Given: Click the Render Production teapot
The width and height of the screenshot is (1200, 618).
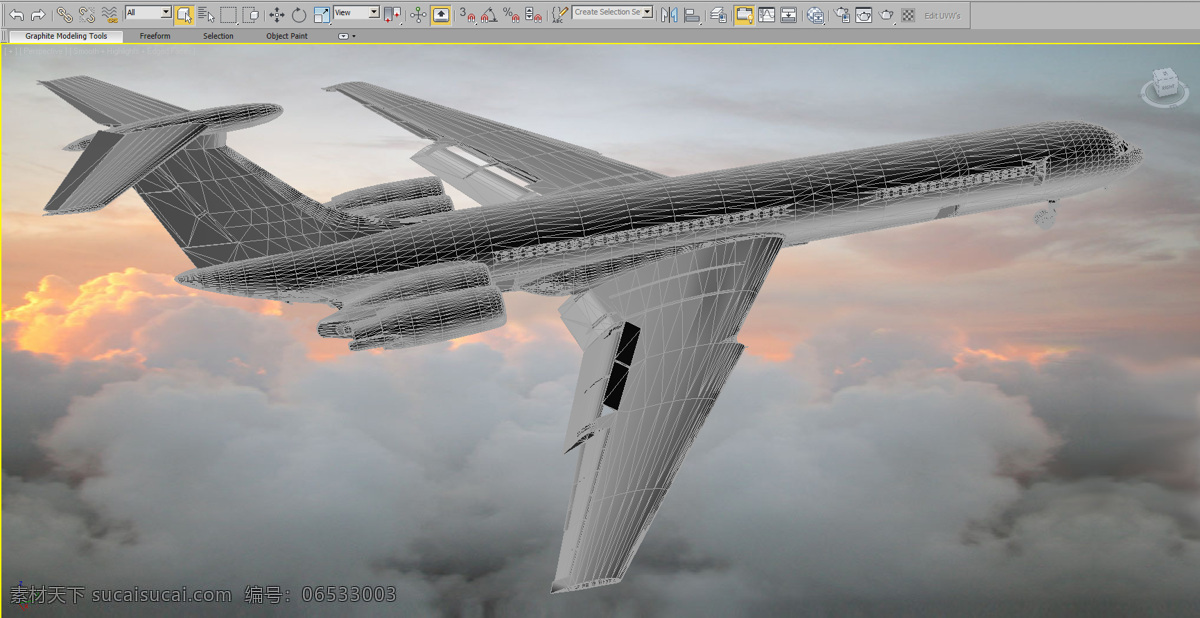Looking at the screenshot, I should pos(886,15).
